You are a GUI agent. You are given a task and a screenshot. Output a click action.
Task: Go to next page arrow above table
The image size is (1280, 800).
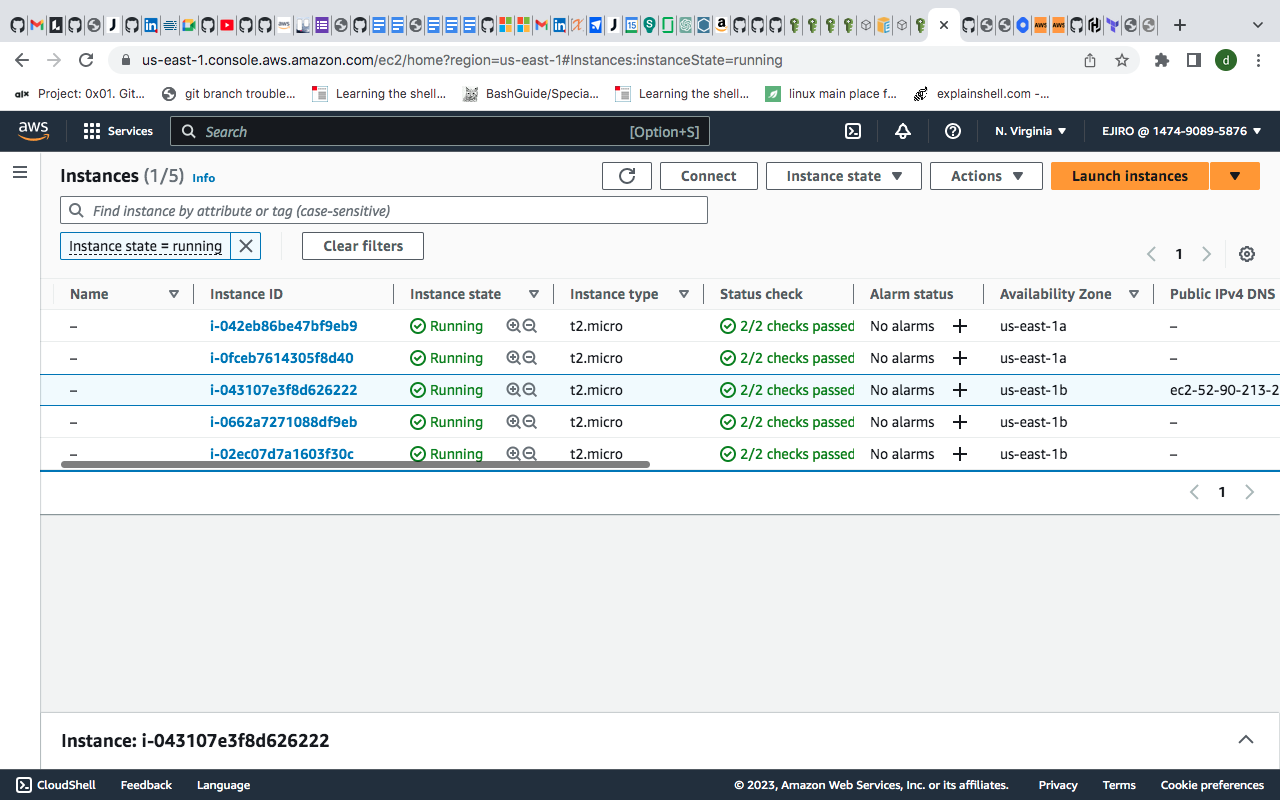click(x=1206, y=254)
